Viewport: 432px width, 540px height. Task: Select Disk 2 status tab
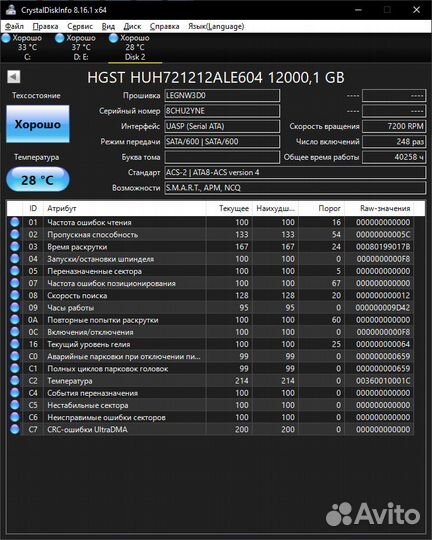(135, 47)
